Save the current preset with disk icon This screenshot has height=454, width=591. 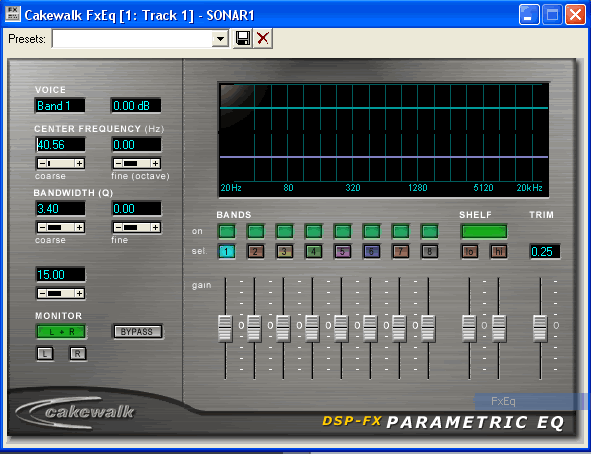pyautogui.click(x=242, y=38)
